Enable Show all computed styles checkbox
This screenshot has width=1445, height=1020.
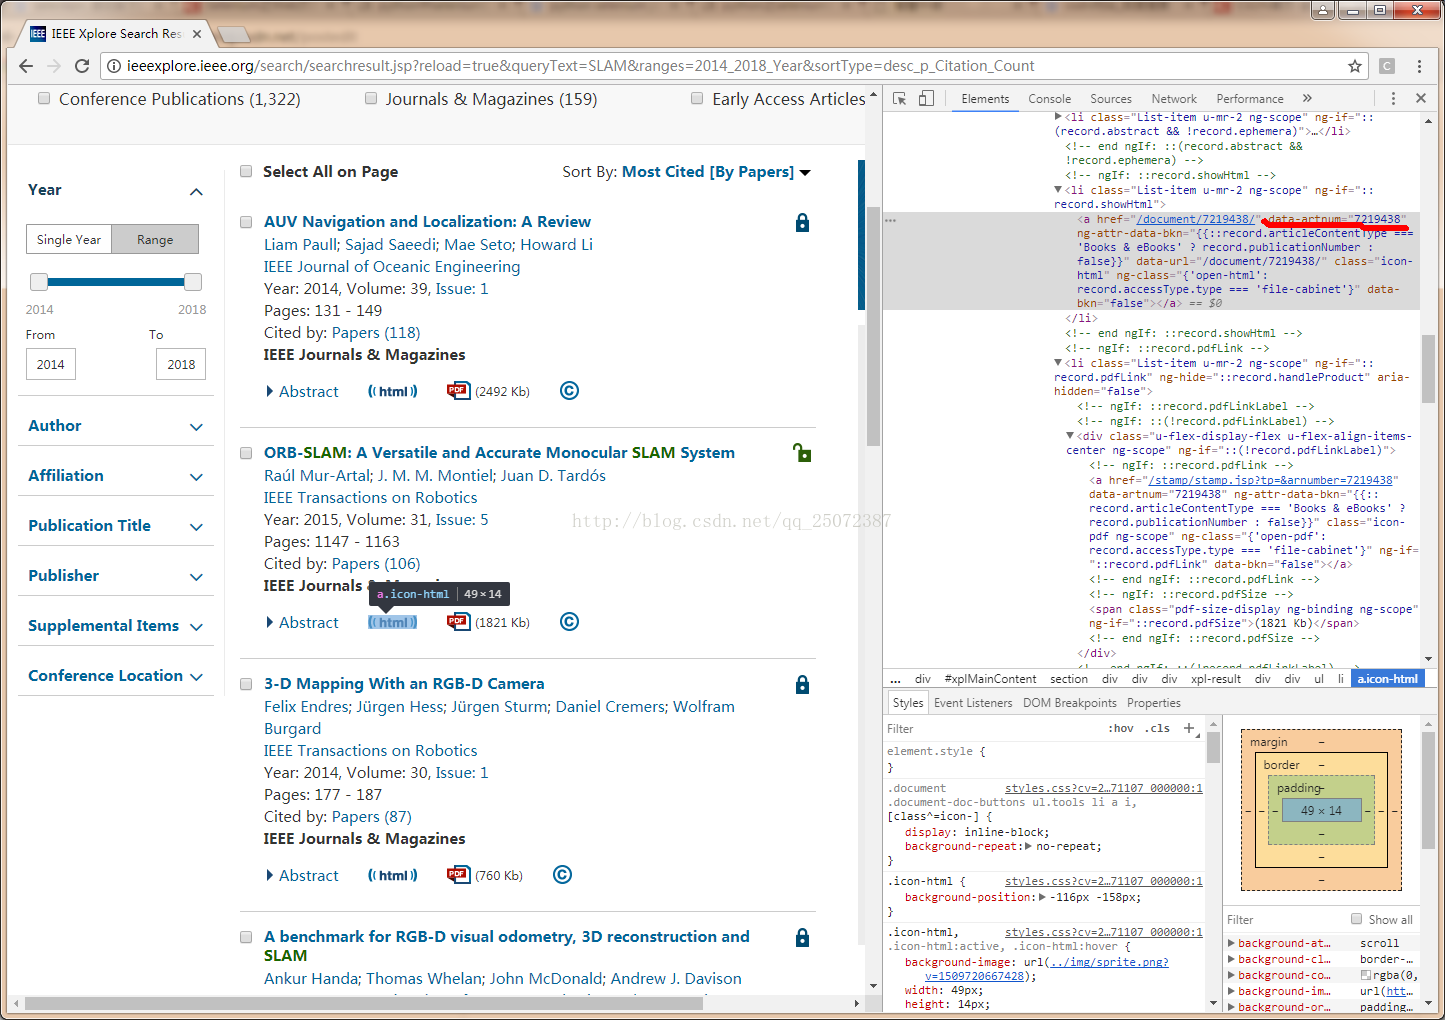(1357, 919)
